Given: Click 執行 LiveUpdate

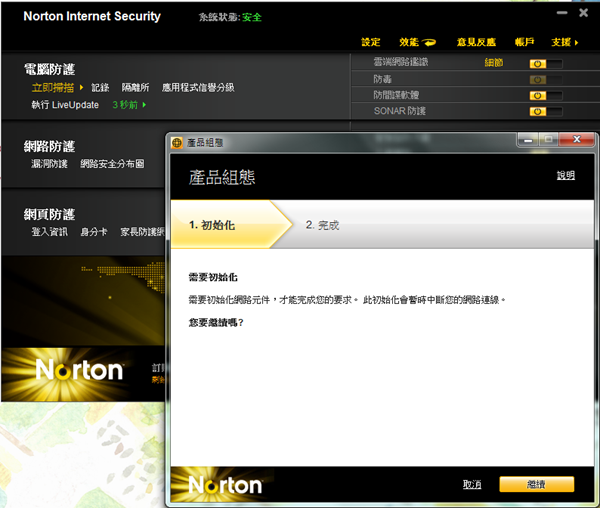Looking at the screenshot, I should point(65,105).
